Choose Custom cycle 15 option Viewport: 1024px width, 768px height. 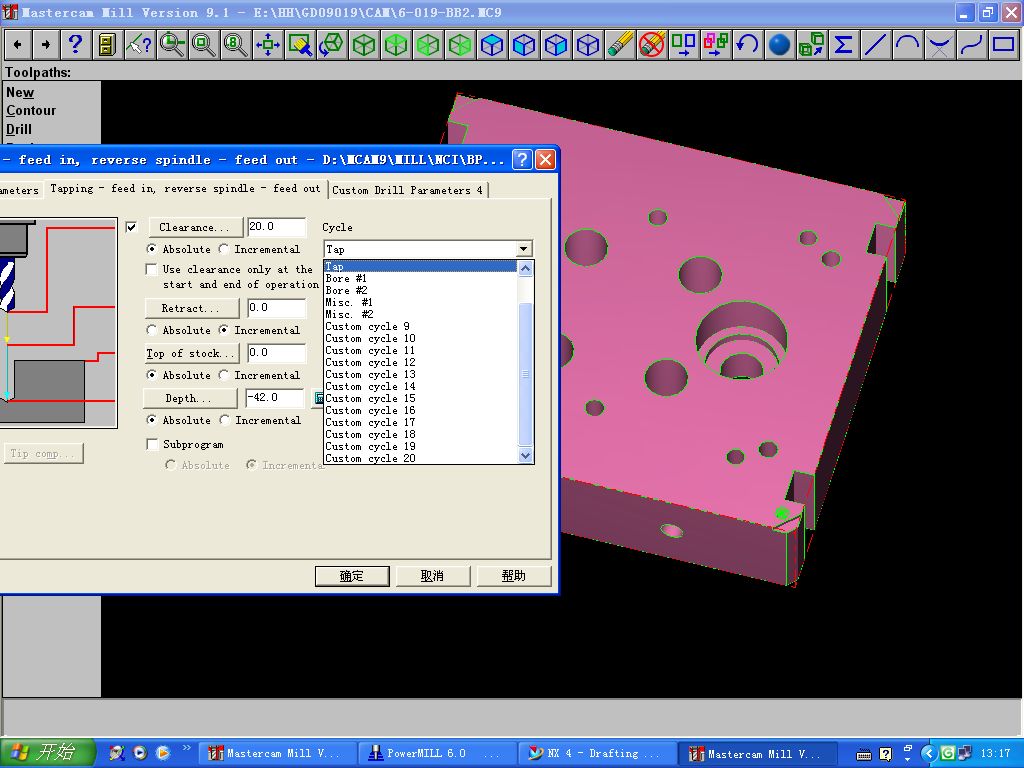421,398
